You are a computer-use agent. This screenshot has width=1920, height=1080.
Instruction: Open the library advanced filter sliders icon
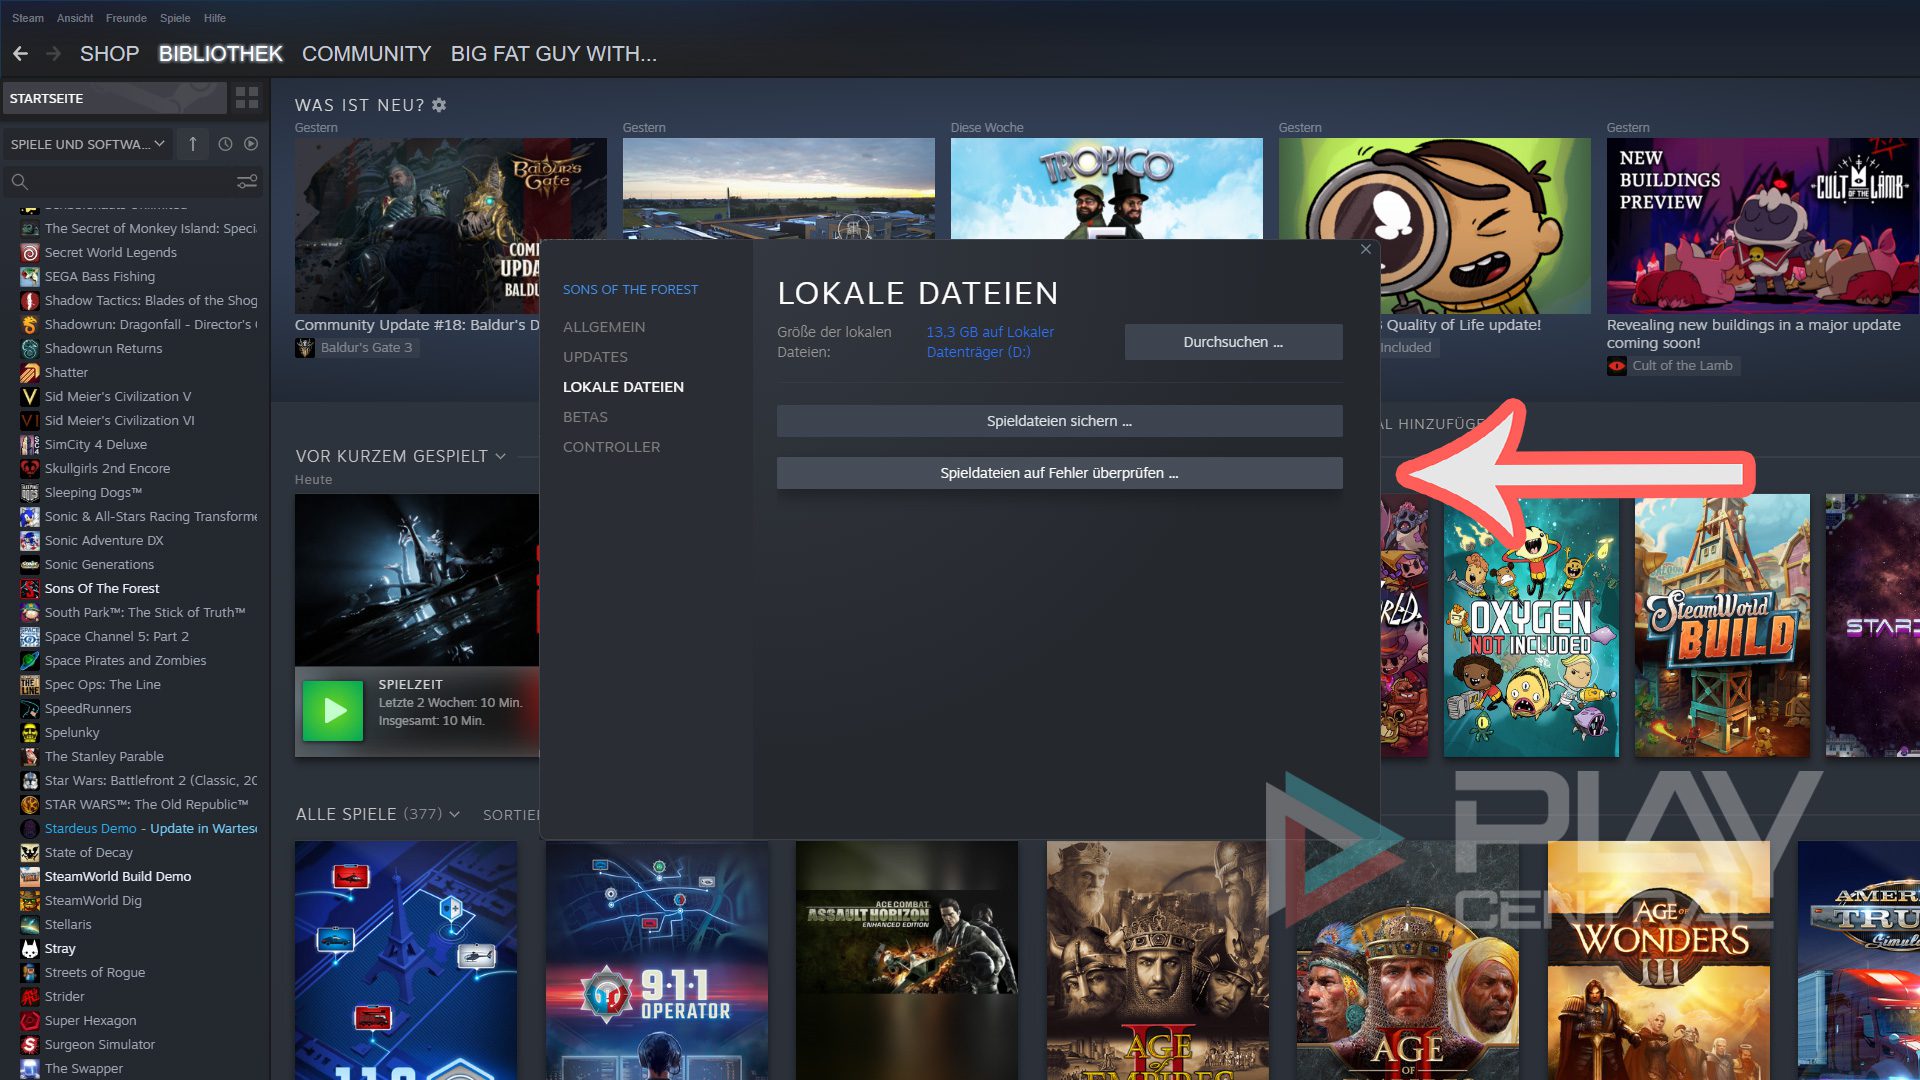click(246, 181)
